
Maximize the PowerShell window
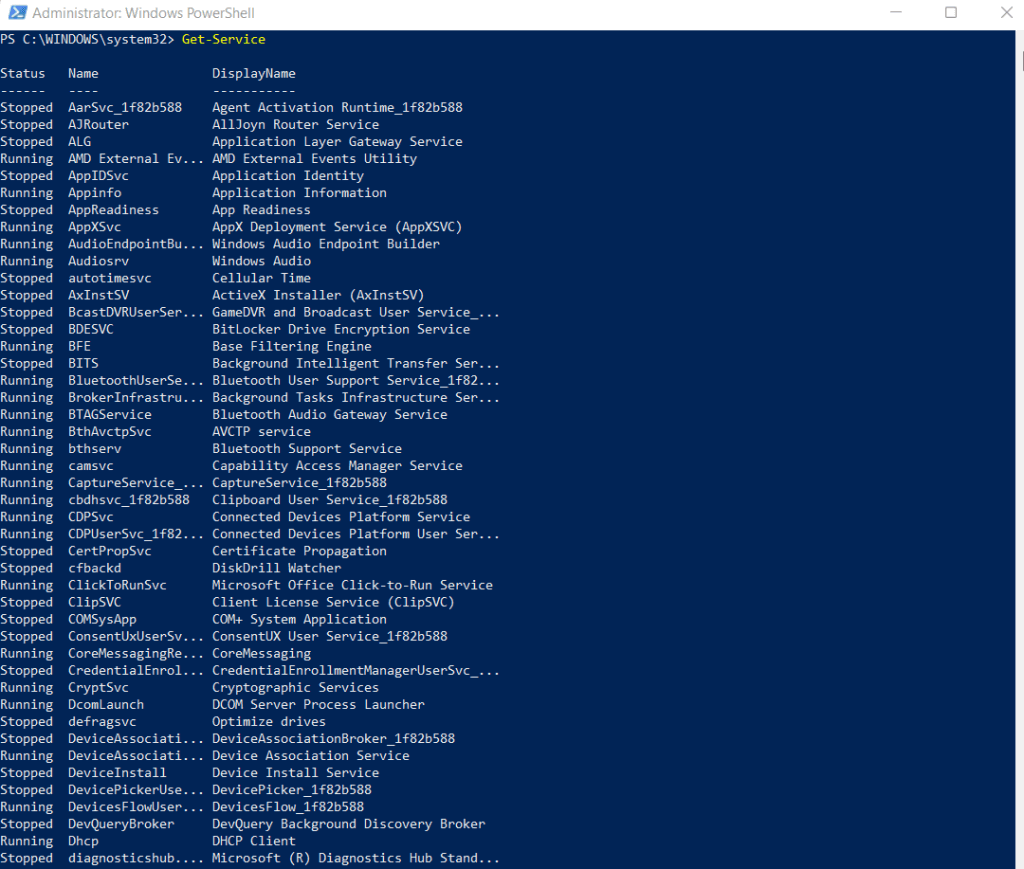[x=951, y=12]
